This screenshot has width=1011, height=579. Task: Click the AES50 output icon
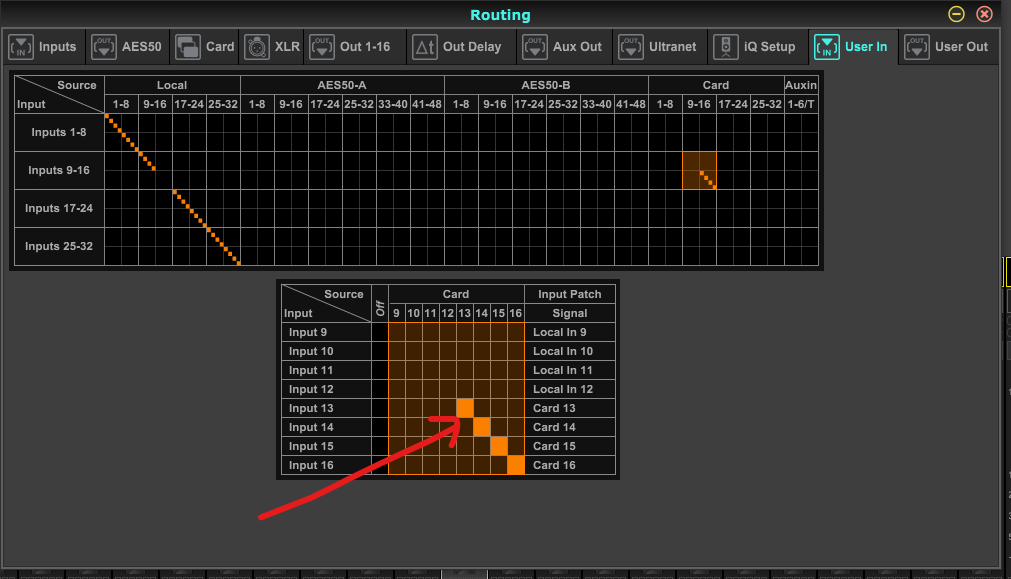coord(104,47)
